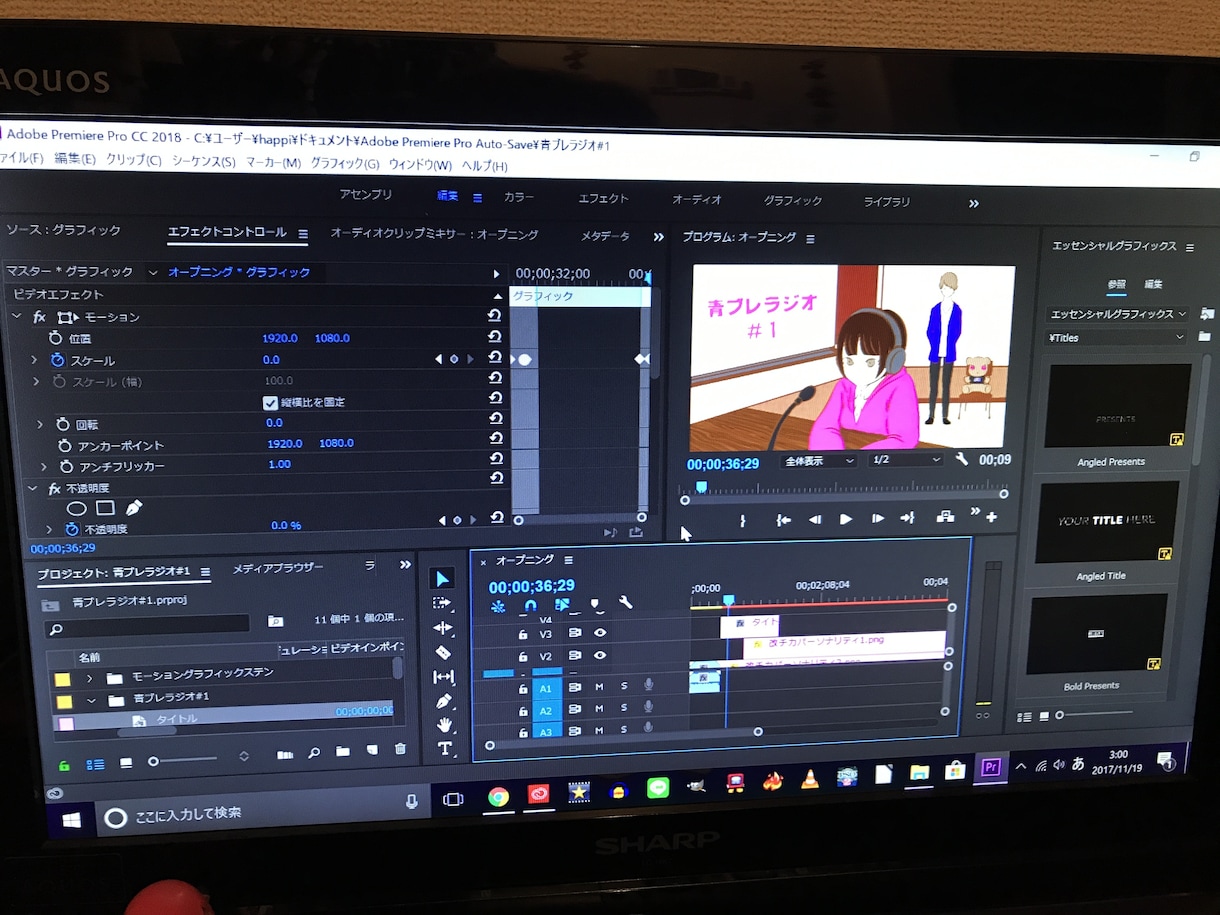
Task: Mute audio track A1
Action: 600,686
